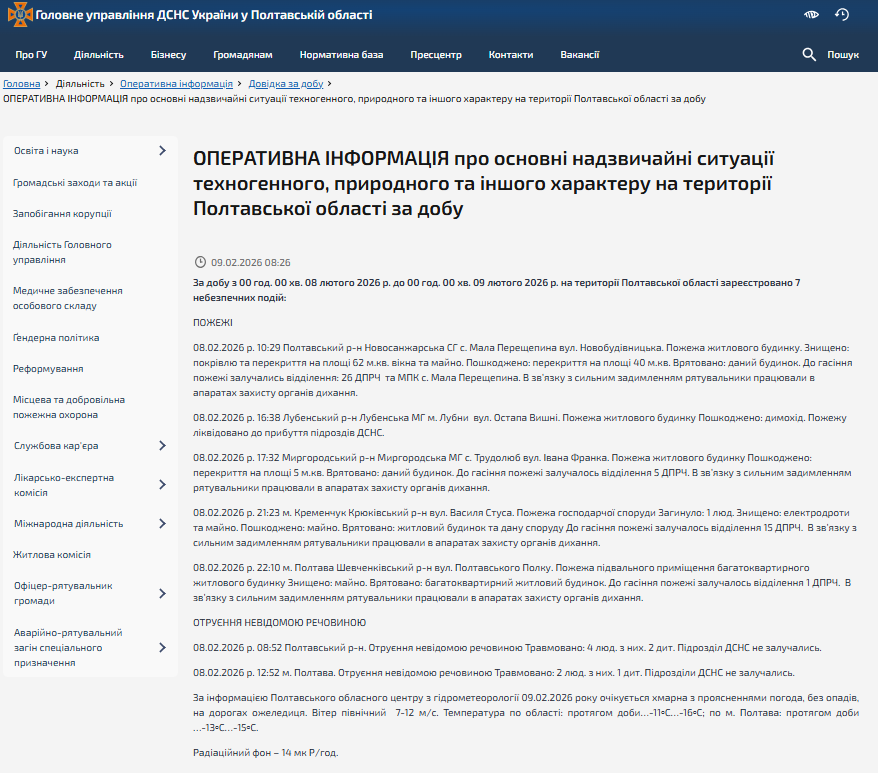Select Гендерна політика in sidebar
Image resolution: width=878 pixels, height=773 pixels.
[56, 338]
